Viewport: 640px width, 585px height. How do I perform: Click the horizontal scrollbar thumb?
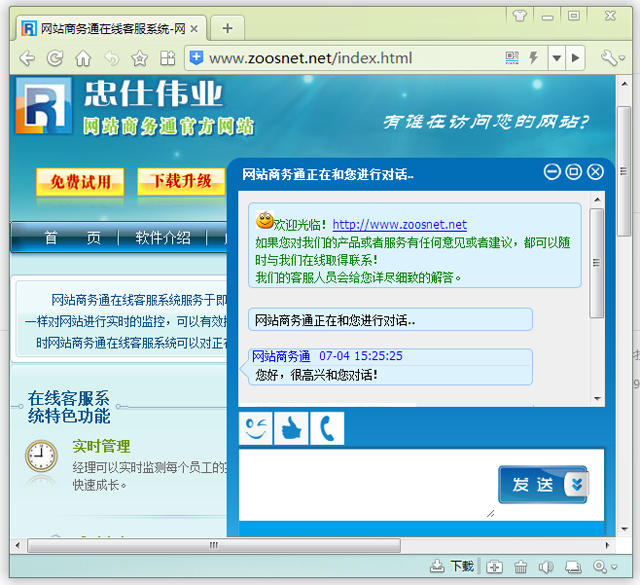[214, 545]
